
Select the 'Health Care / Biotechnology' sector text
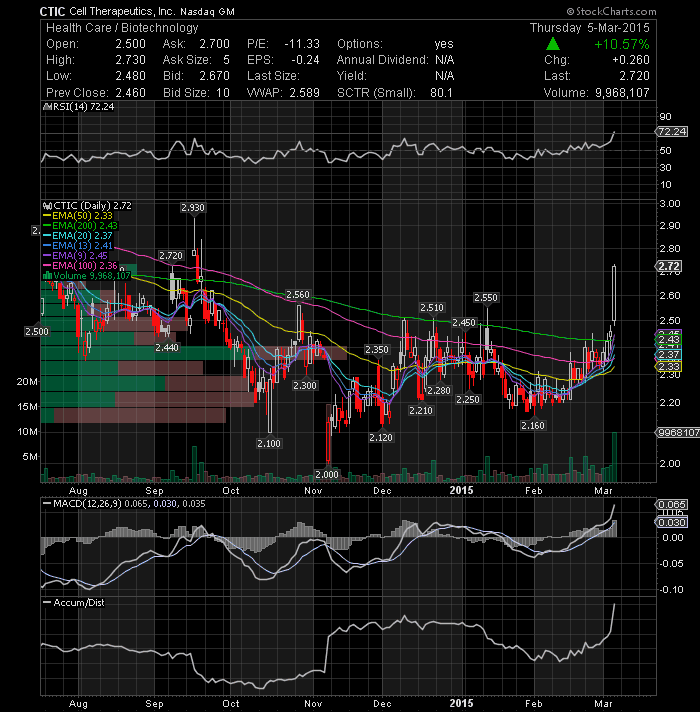point(122,28)
